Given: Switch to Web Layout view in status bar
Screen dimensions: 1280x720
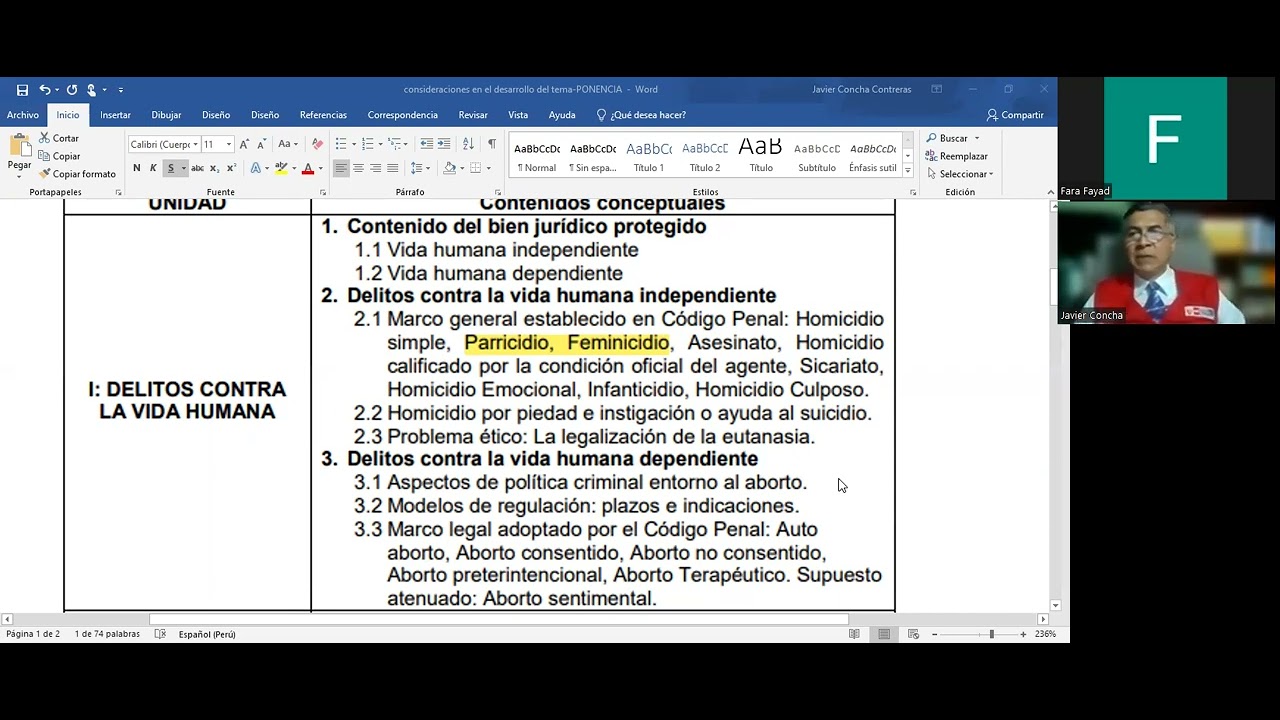Looking at the screenshot, I should click(913, 634).
